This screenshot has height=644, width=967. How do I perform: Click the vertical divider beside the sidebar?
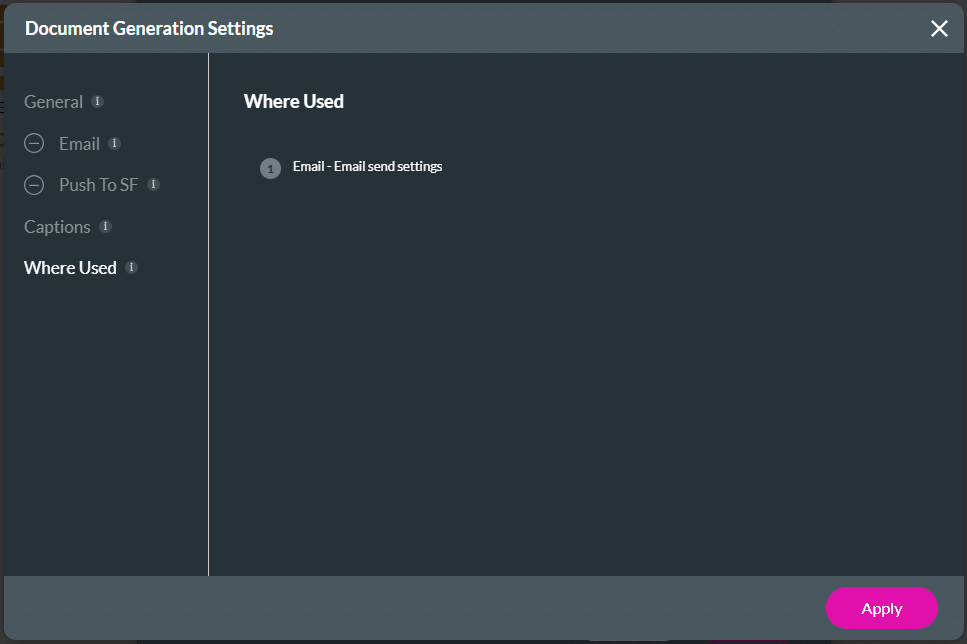[208, 400]
